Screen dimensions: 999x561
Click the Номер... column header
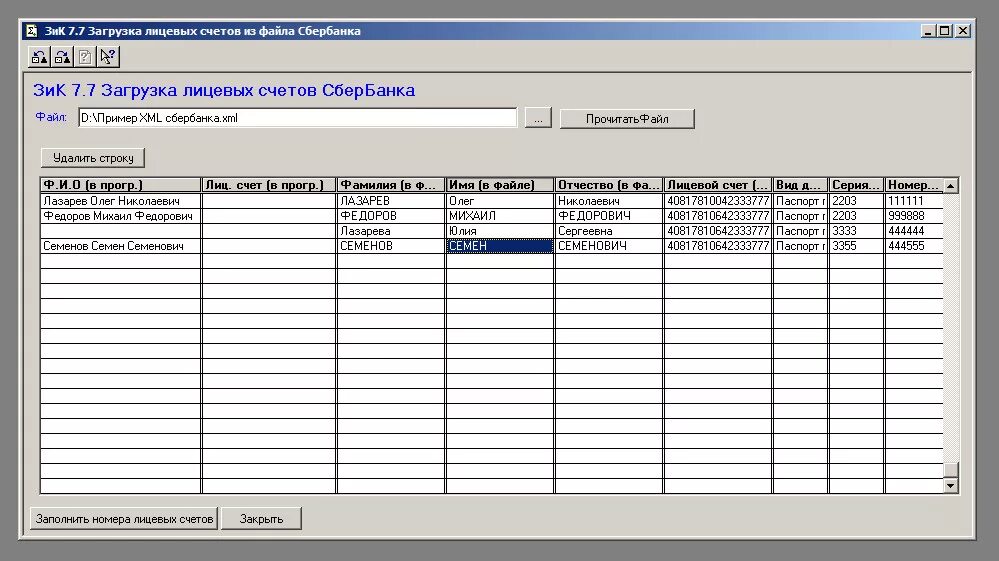[914, 185]
